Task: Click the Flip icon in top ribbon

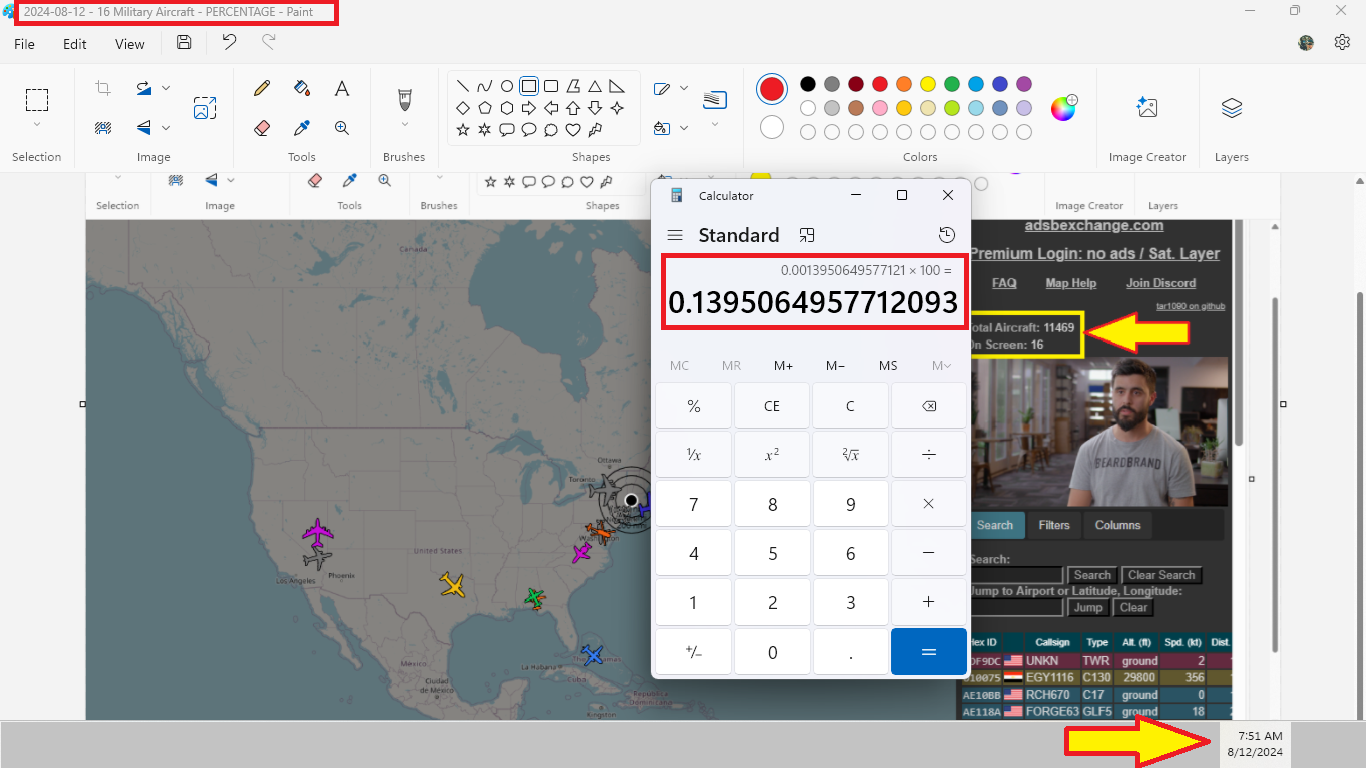Action: pyautogui.click(x=144, y=127)
